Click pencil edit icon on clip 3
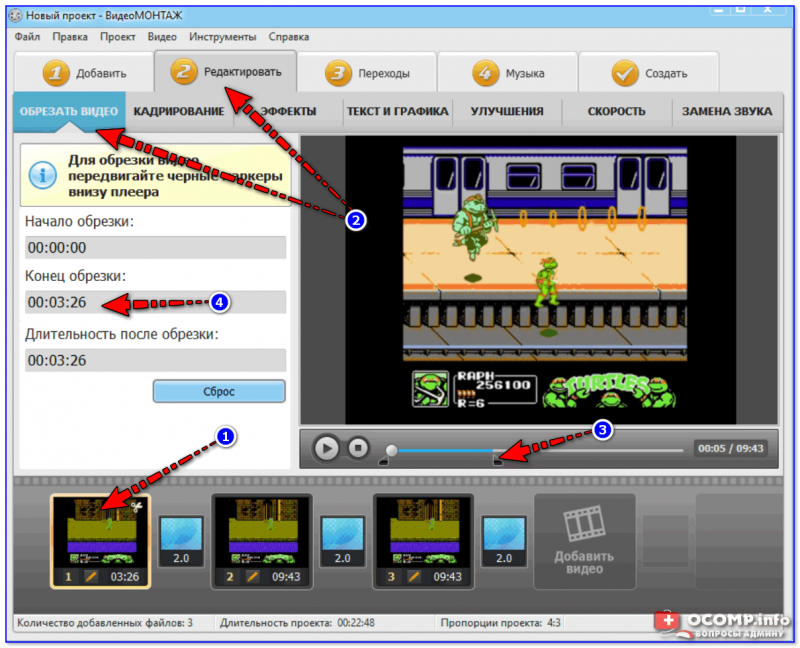 (414, 577)
